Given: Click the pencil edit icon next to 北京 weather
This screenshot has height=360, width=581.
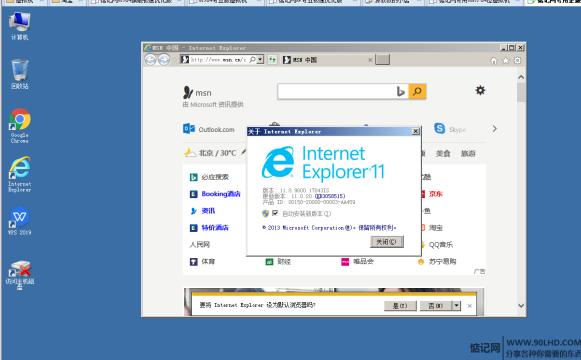Looking at the screenshot, I should tap(243, 152).
